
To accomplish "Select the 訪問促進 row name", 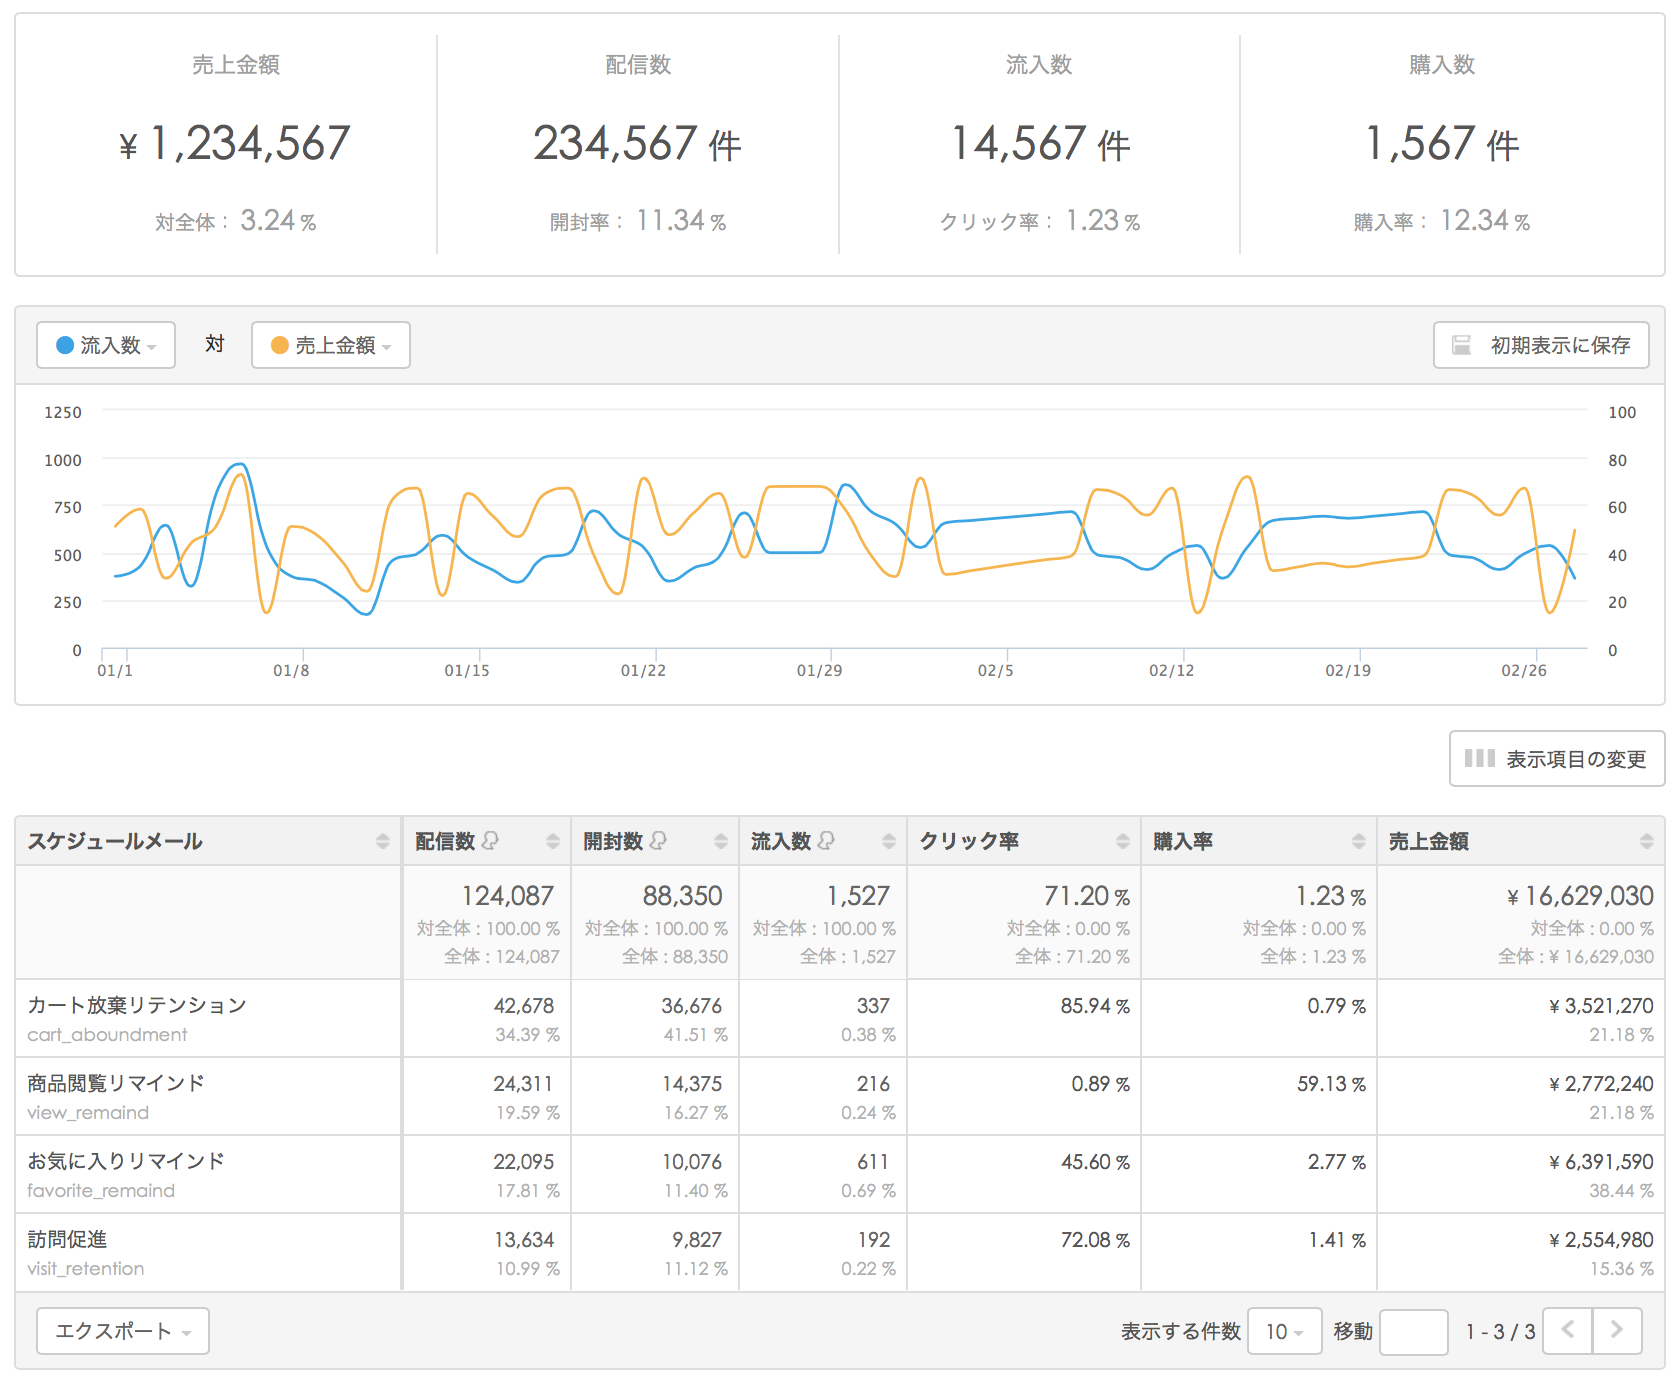I will click(x=67, y=1239).
